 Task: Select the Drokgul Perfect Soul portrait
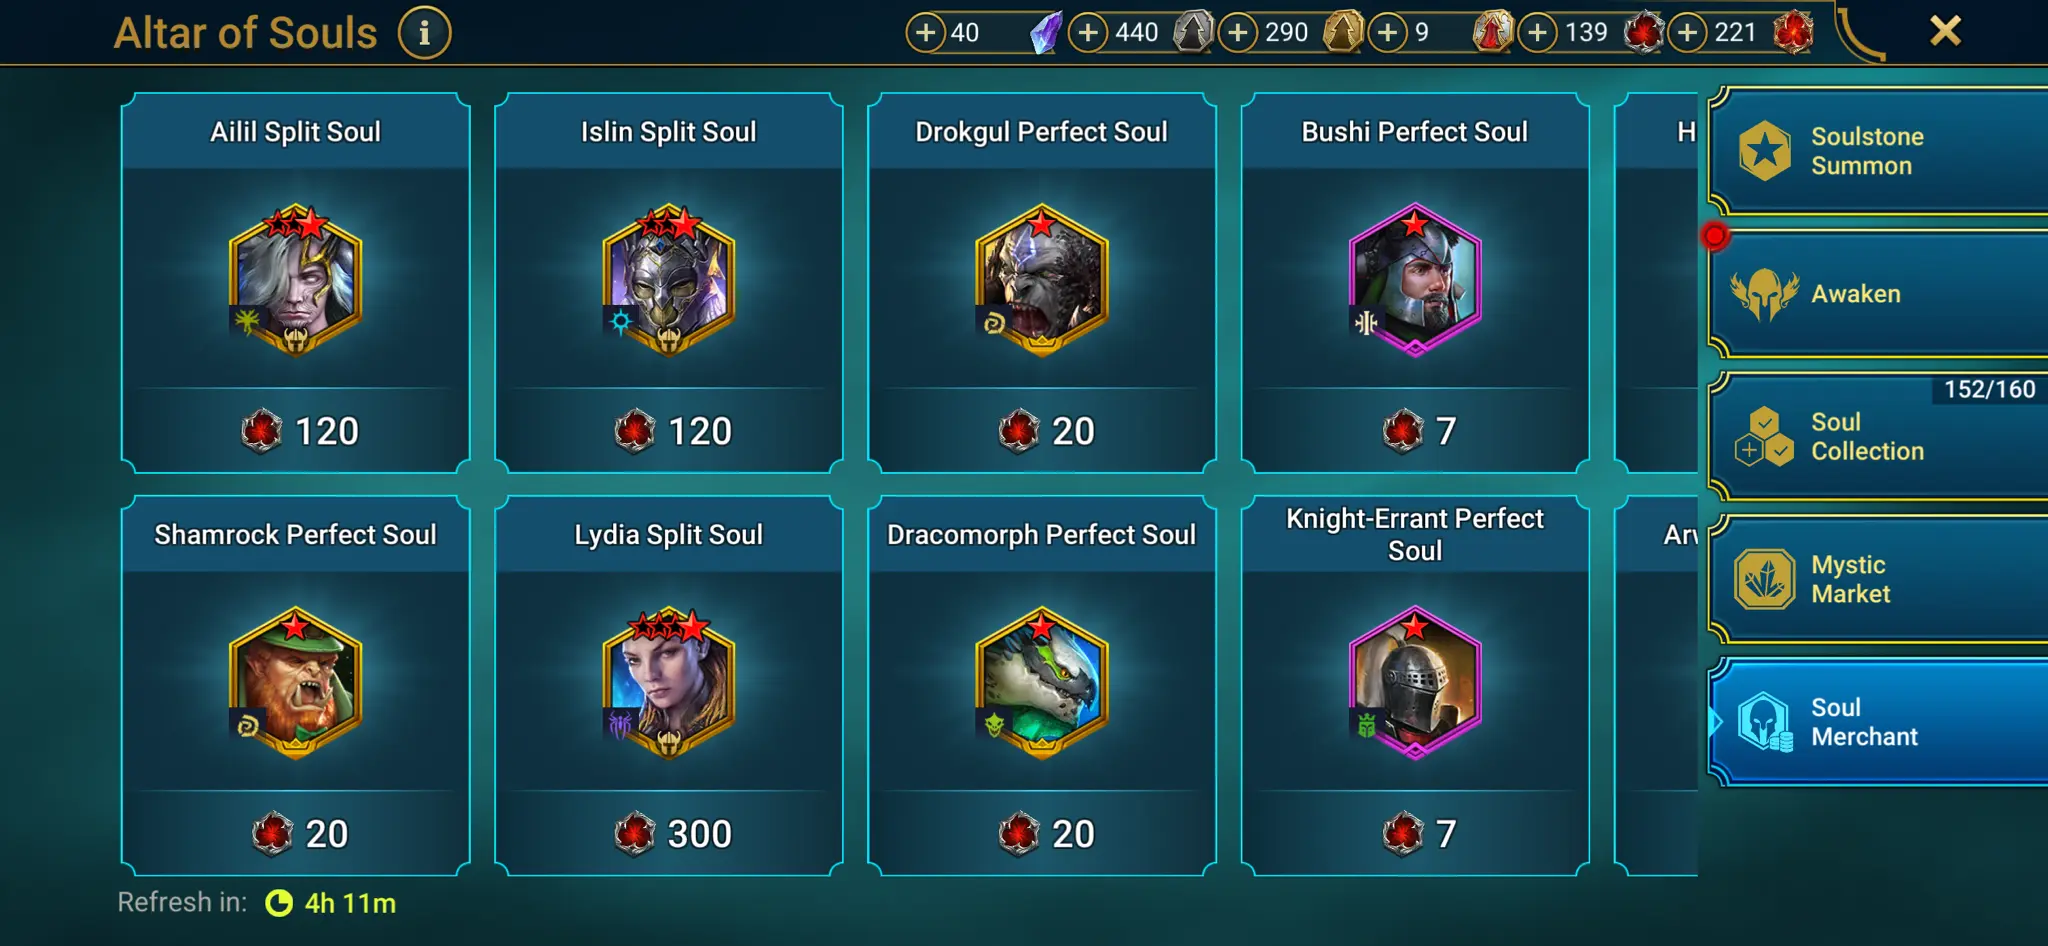(x=1042, y=280)
